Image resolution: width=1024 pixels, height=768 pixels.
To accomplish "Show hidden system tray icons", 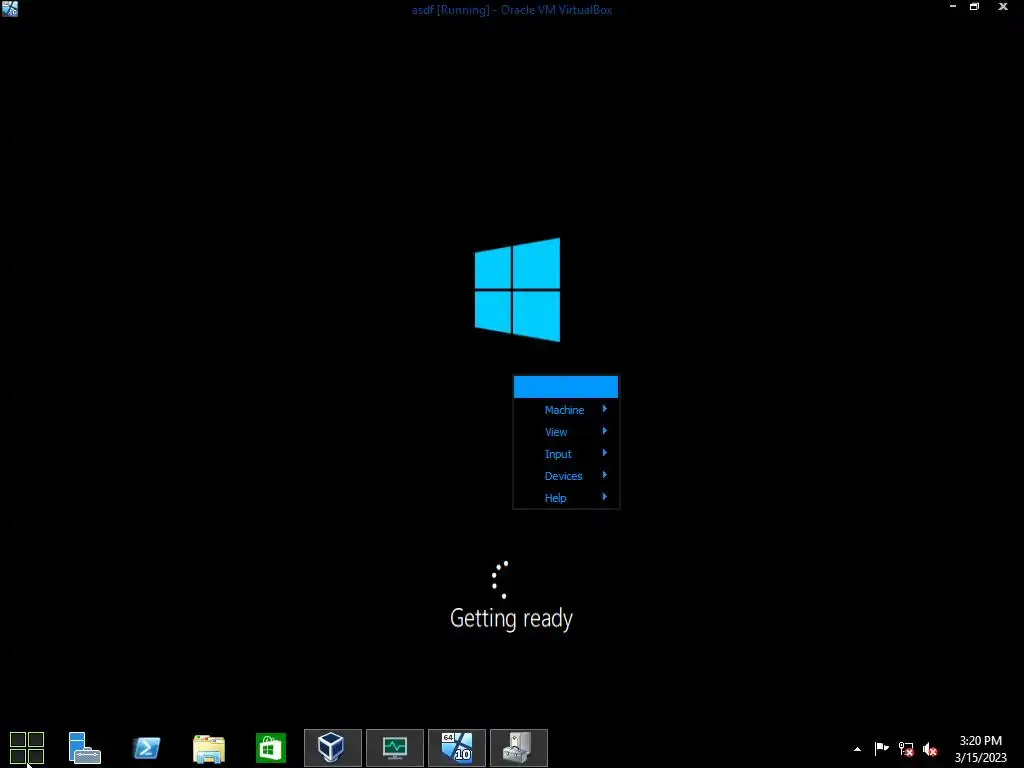I will point(857,749).
